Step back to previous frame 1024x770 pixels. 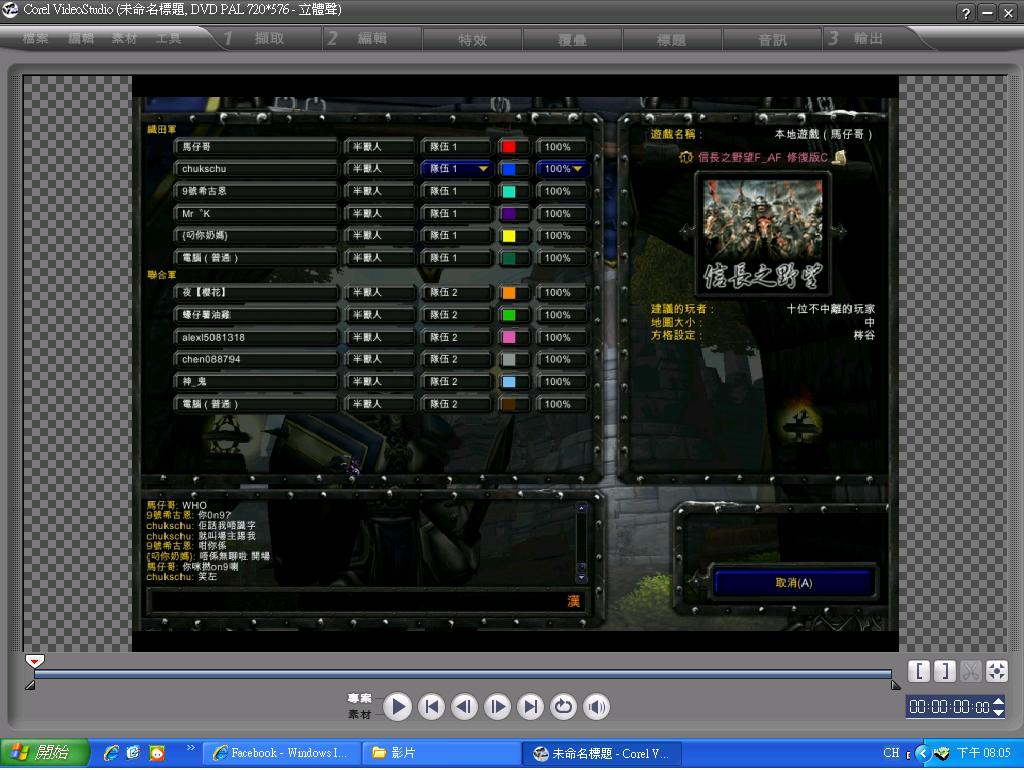tap(464, 707)
